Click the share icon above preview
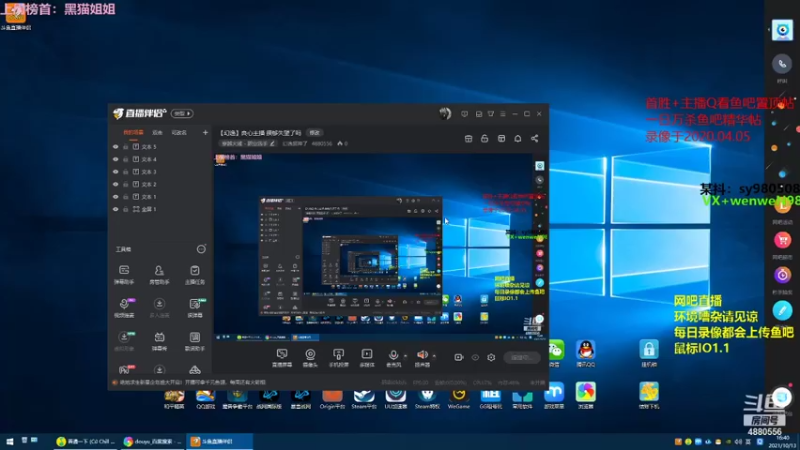 point(534,138)
